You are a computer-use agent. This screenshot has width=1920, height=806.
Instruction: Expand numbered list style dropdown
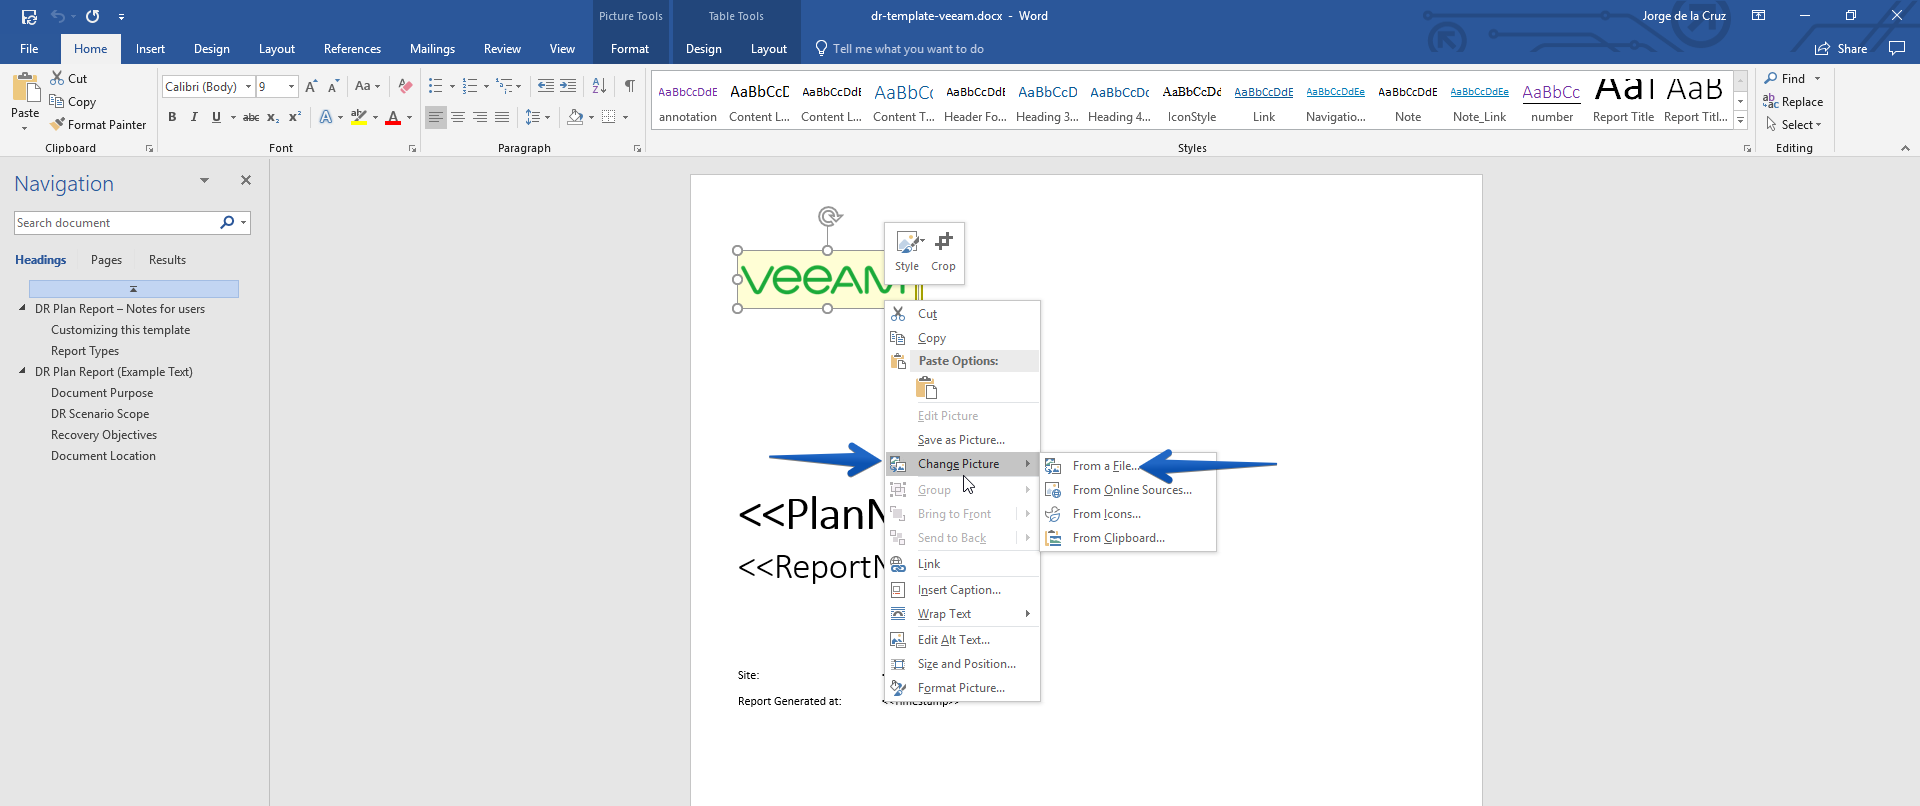click(487, 87)
